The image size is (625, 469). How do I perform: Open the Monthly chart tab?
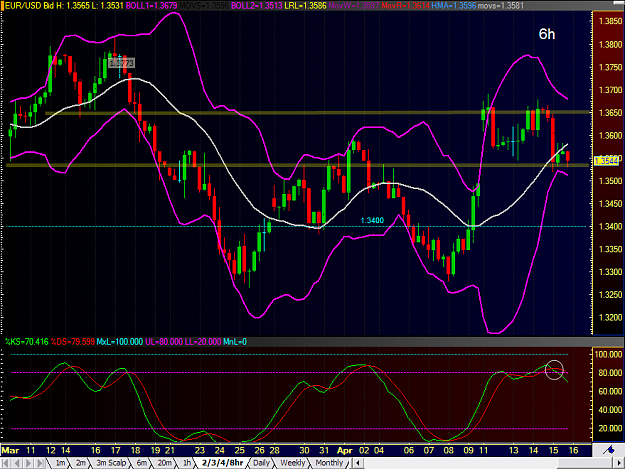pos(329,463)
